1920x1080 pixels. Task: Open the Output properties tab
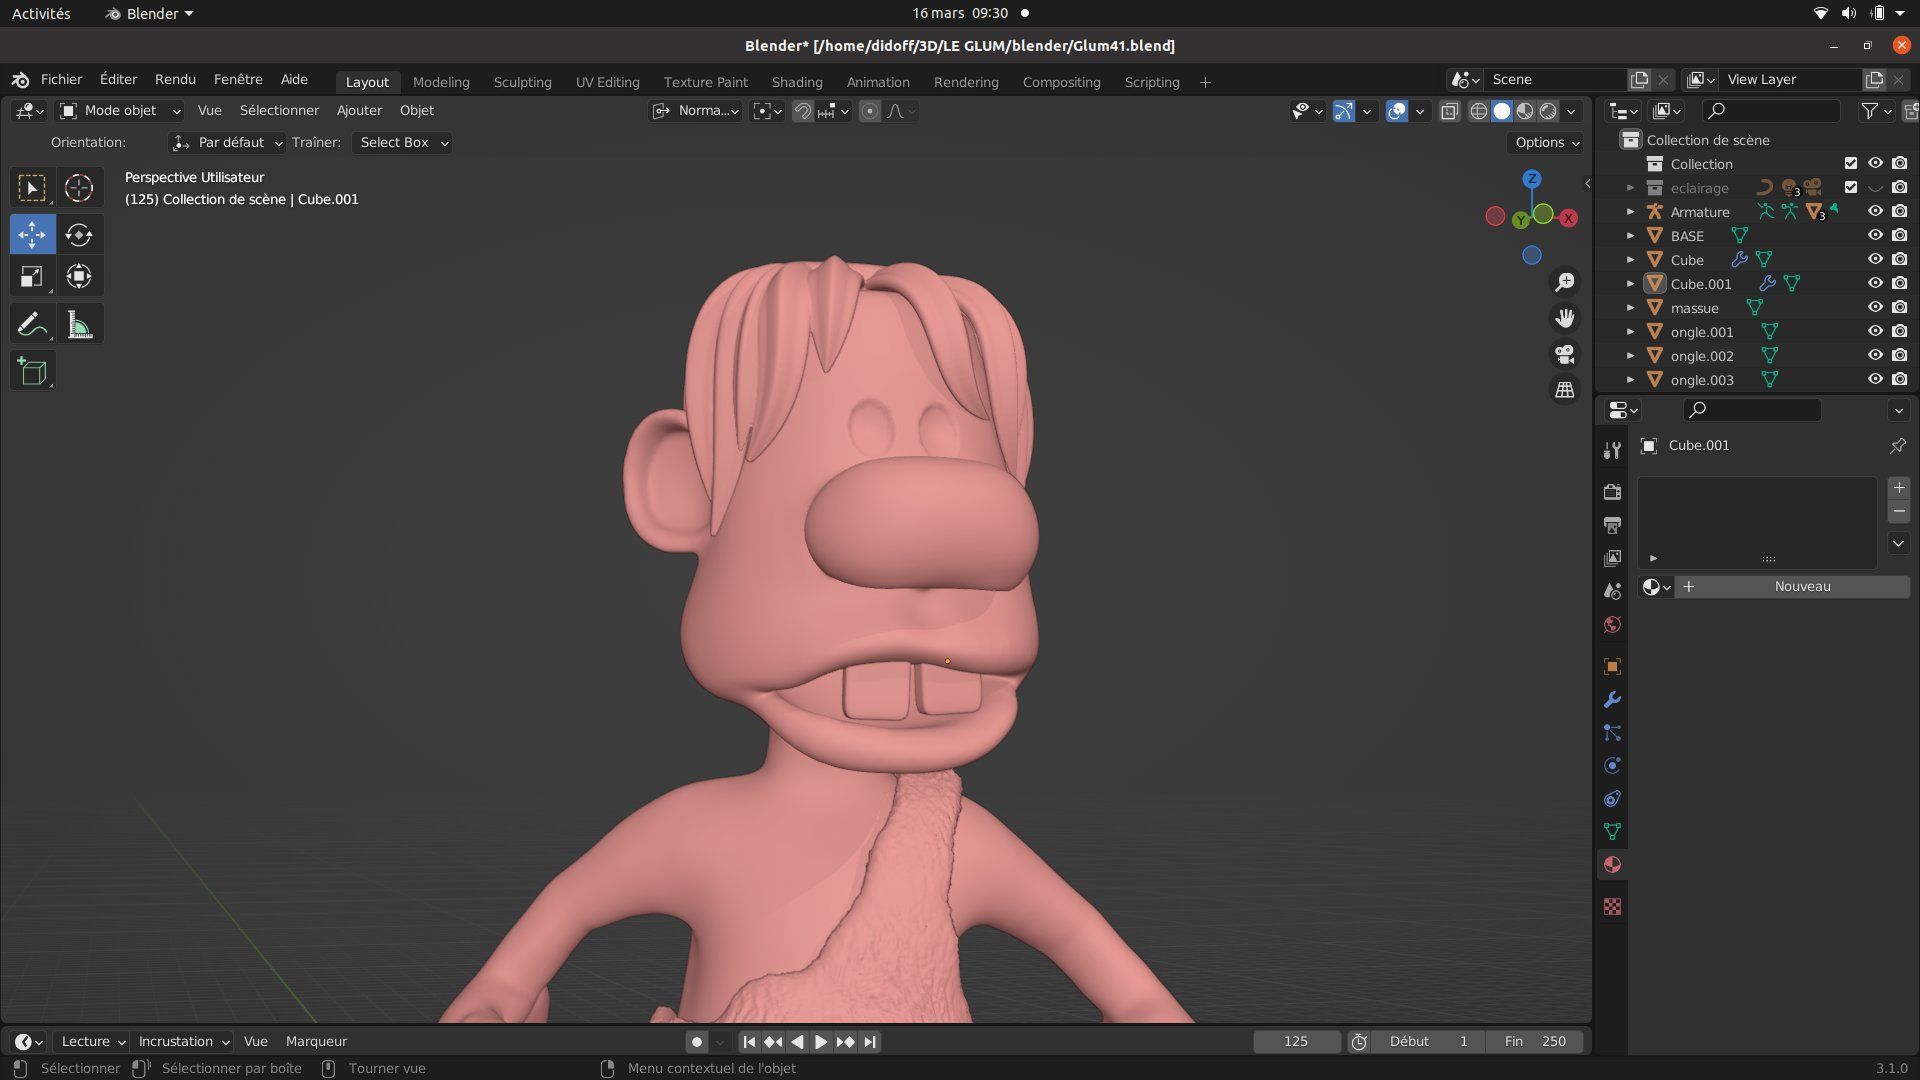click(x=1612, y=525)
